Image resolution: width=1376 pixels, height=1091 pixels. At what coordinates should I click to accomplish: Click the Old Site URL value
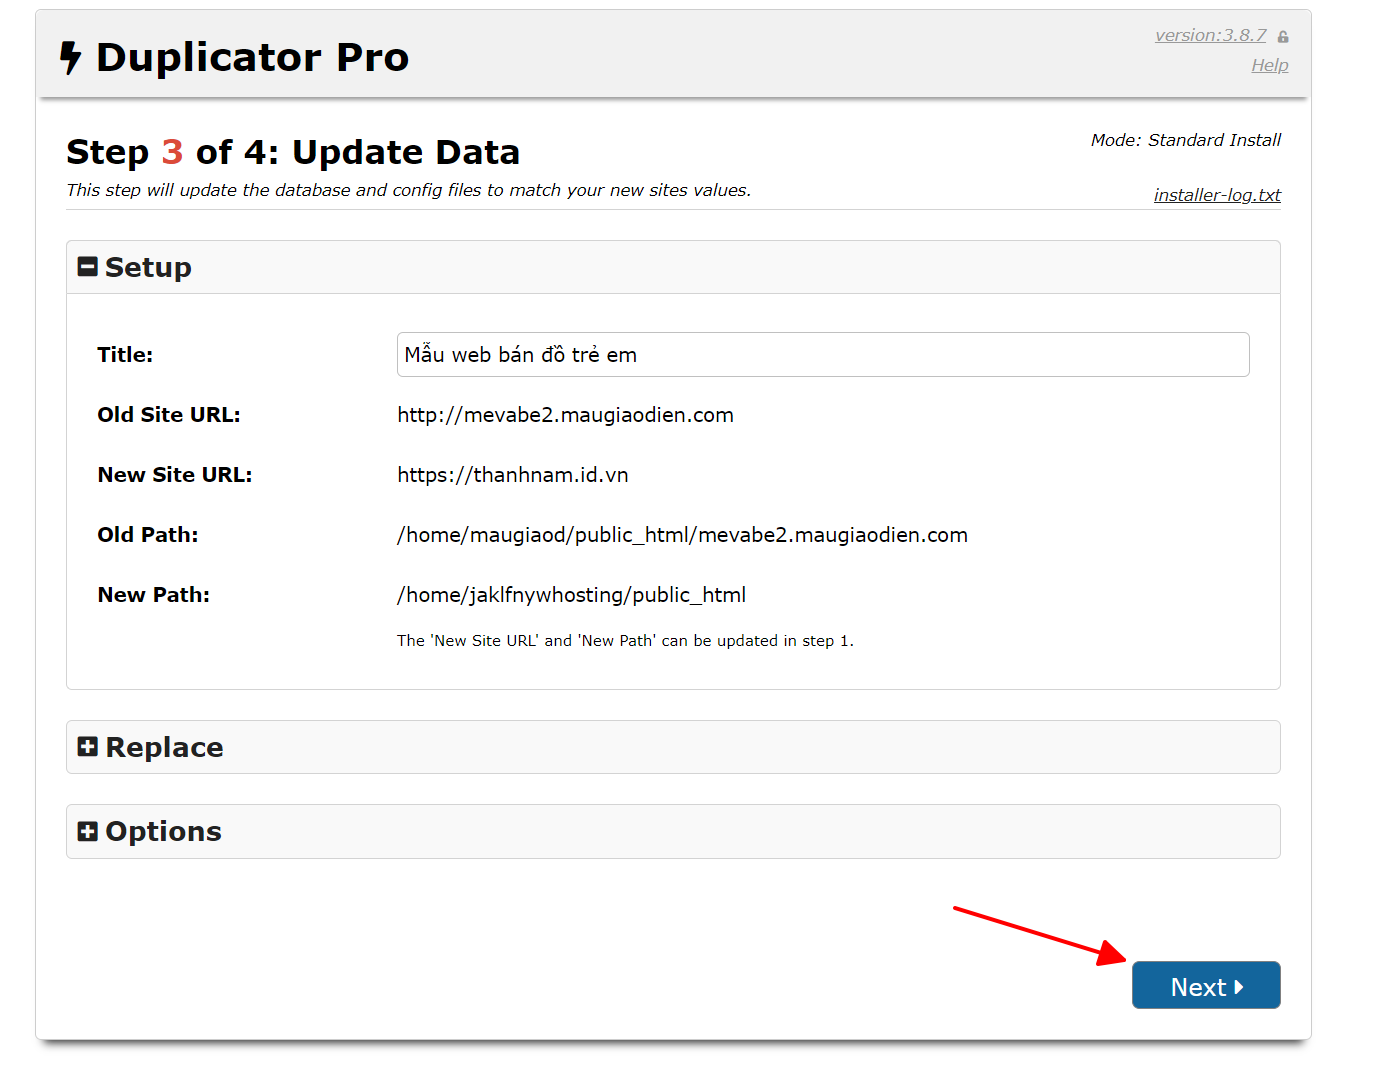pos(565,415)
